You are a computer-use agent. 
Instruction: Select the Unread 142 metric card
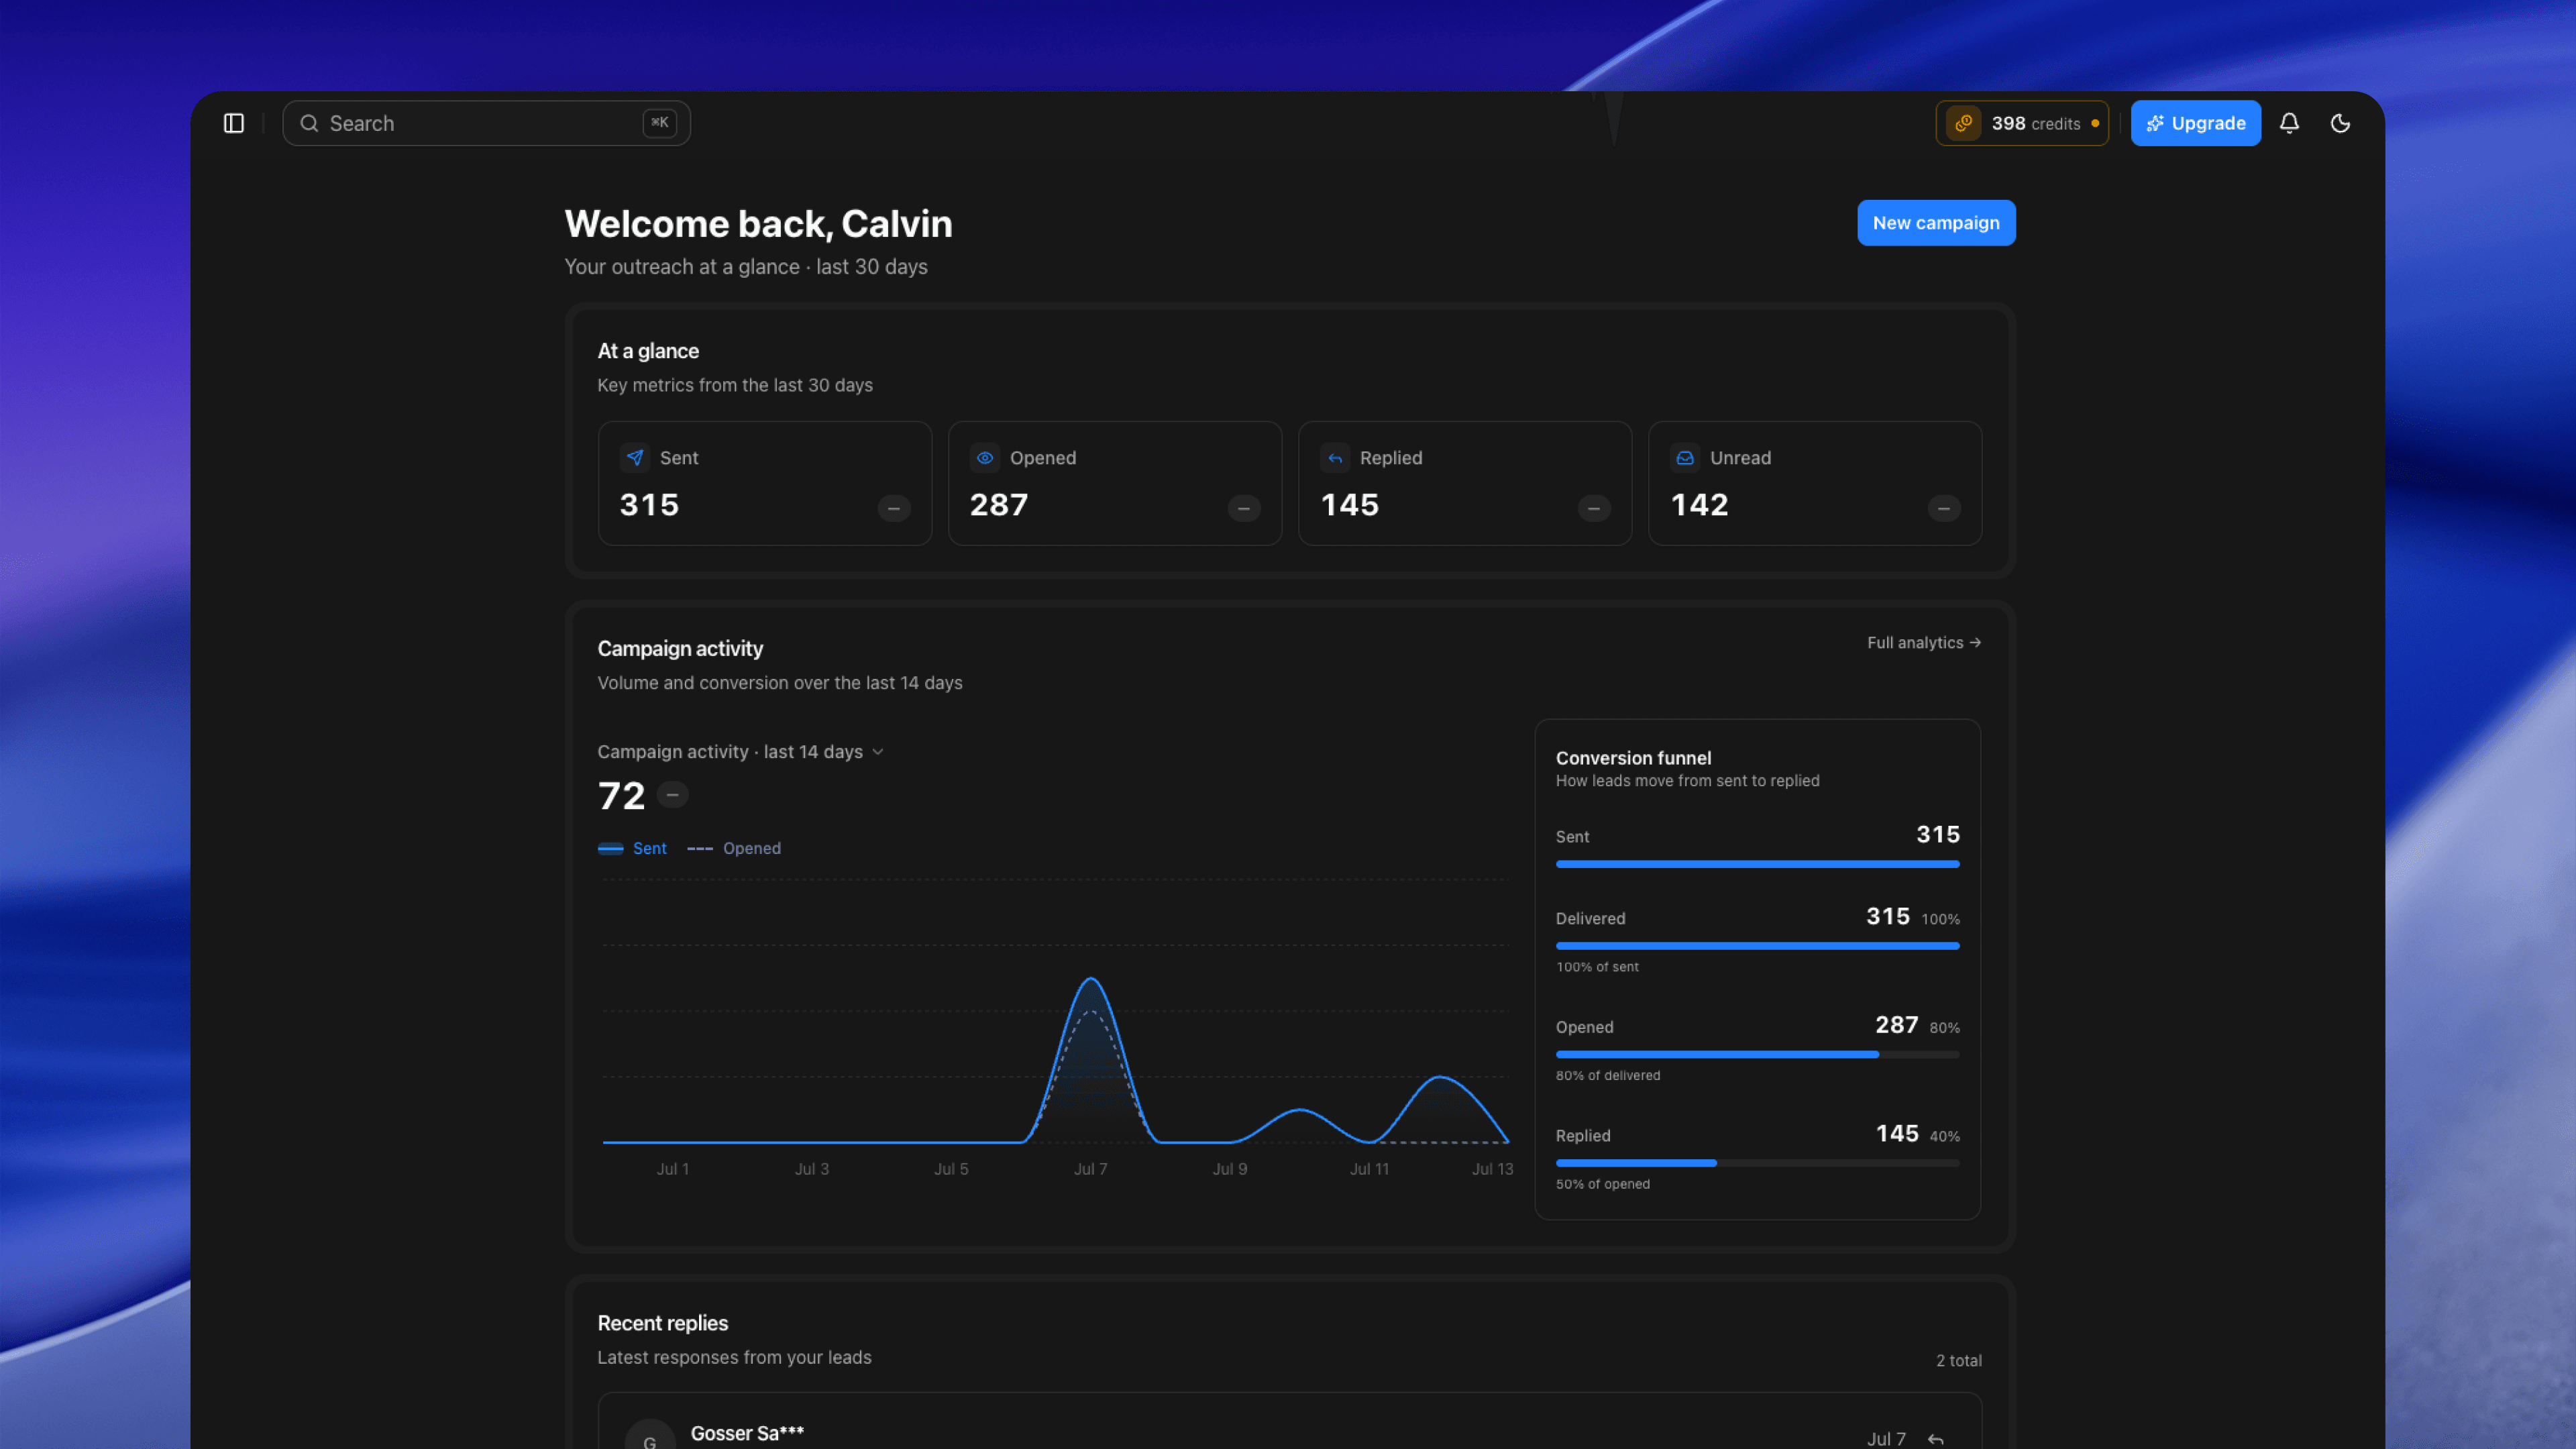click(1815, 483)
